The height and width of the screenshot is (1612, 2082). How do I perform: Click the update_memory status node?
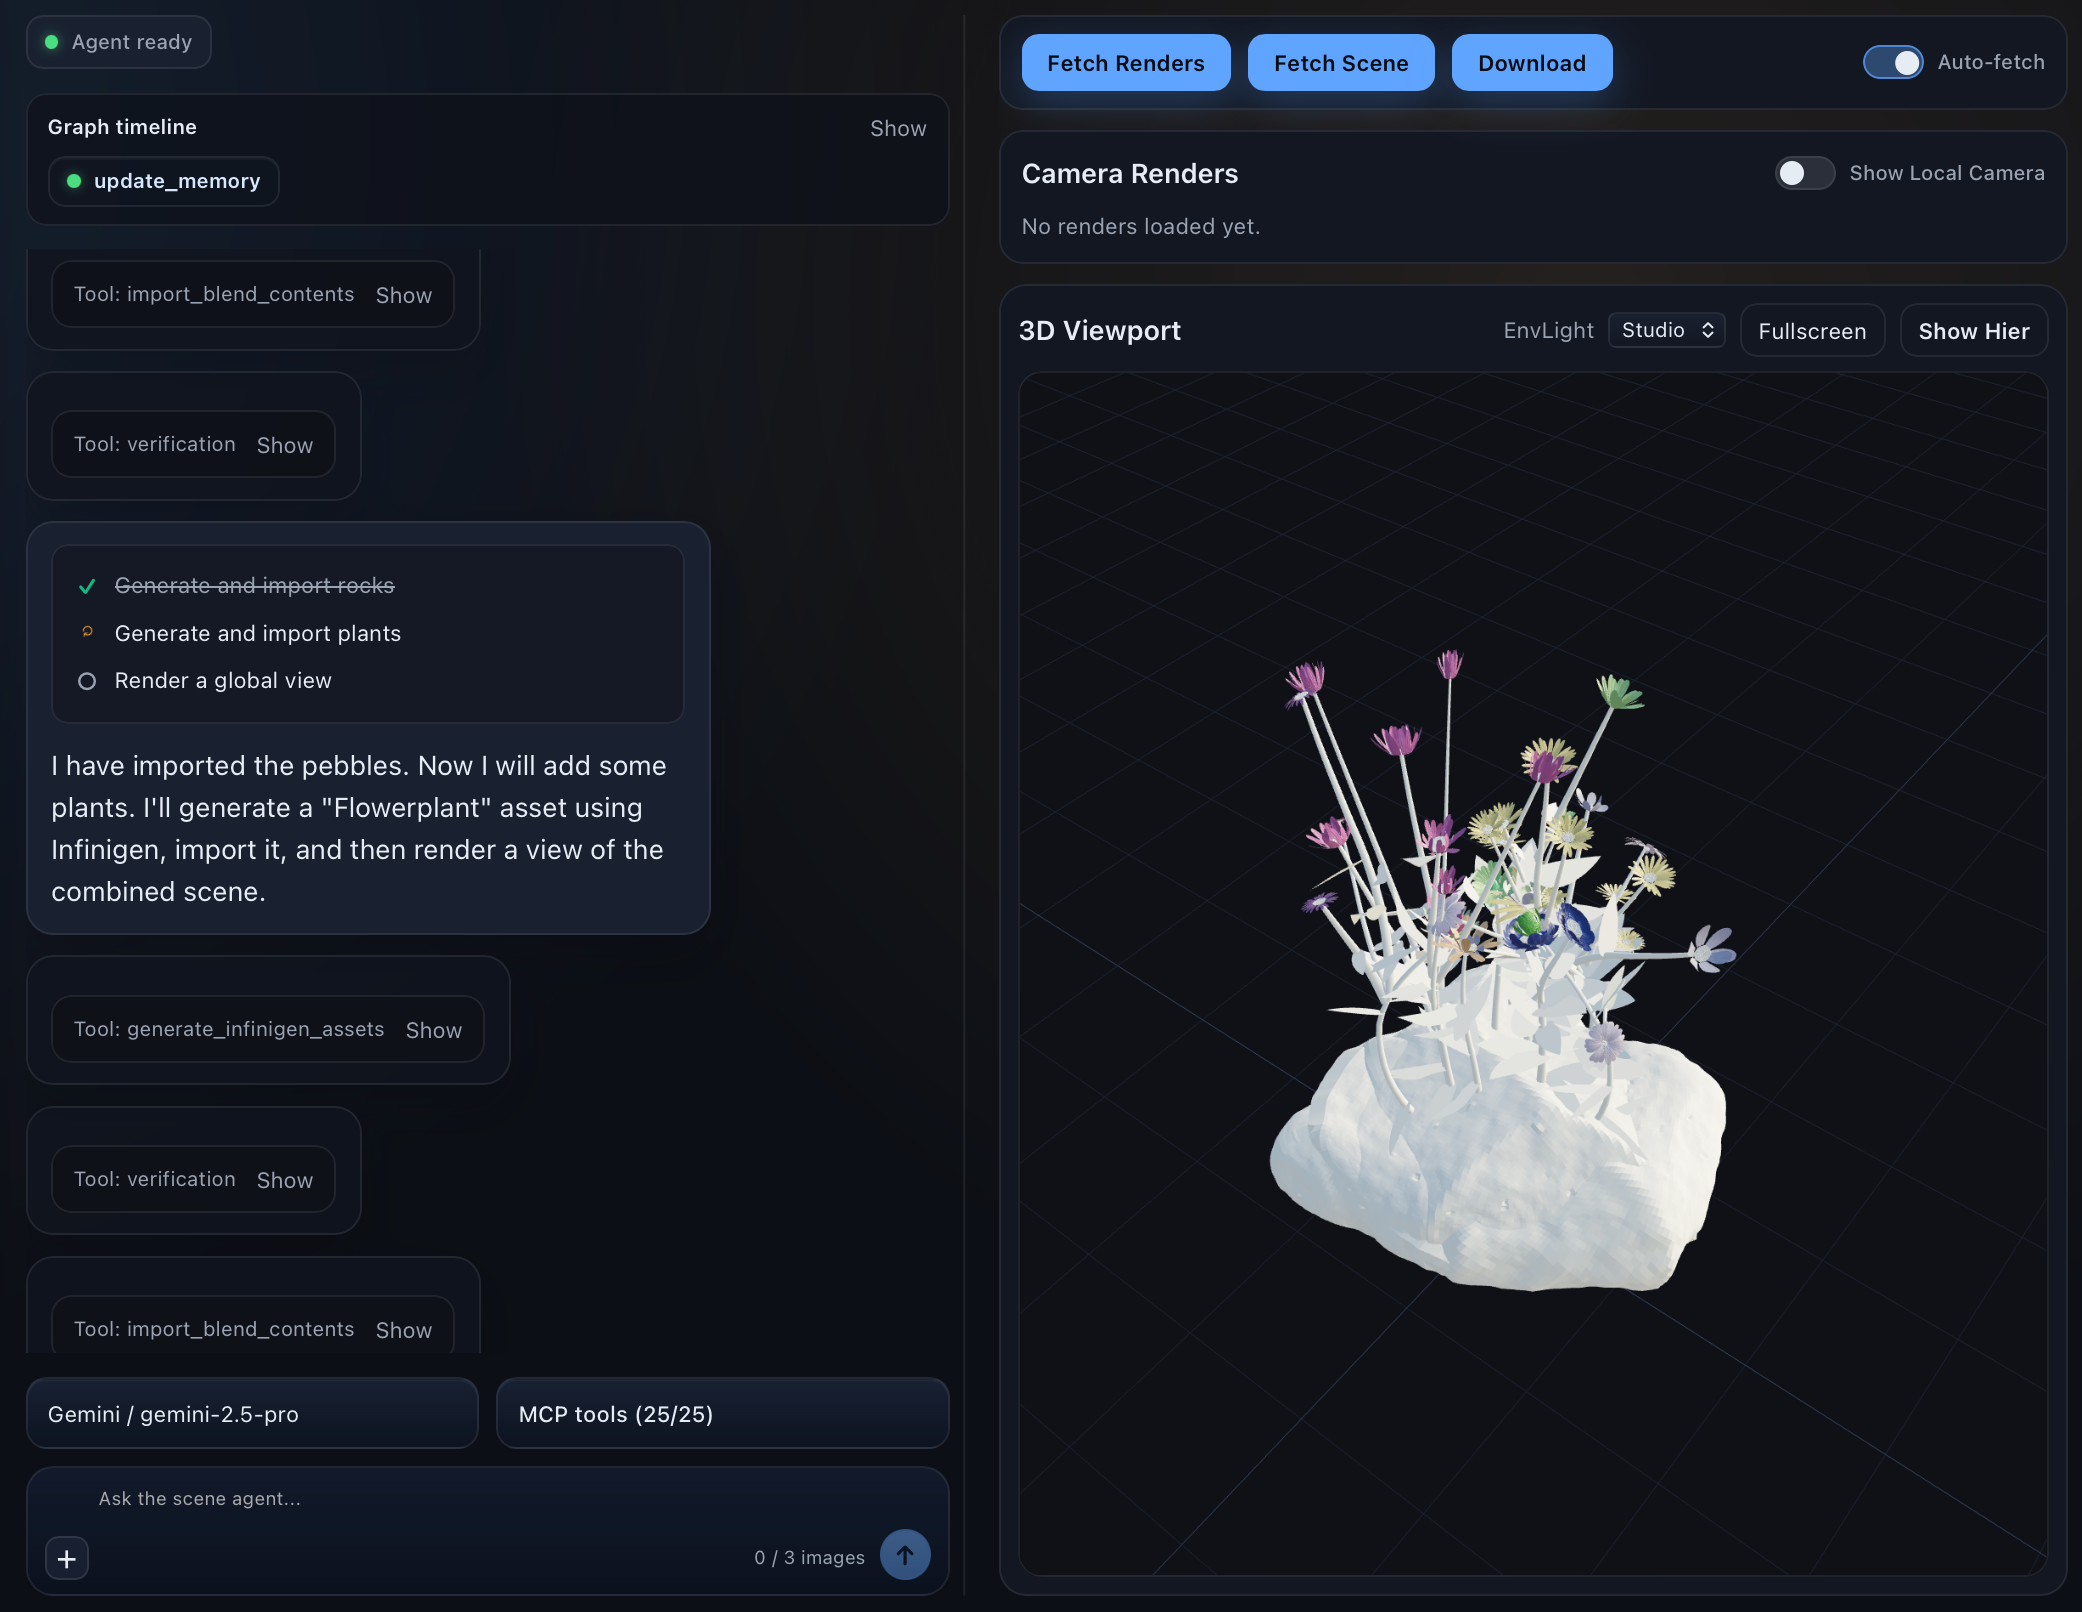tap(164, 181)
